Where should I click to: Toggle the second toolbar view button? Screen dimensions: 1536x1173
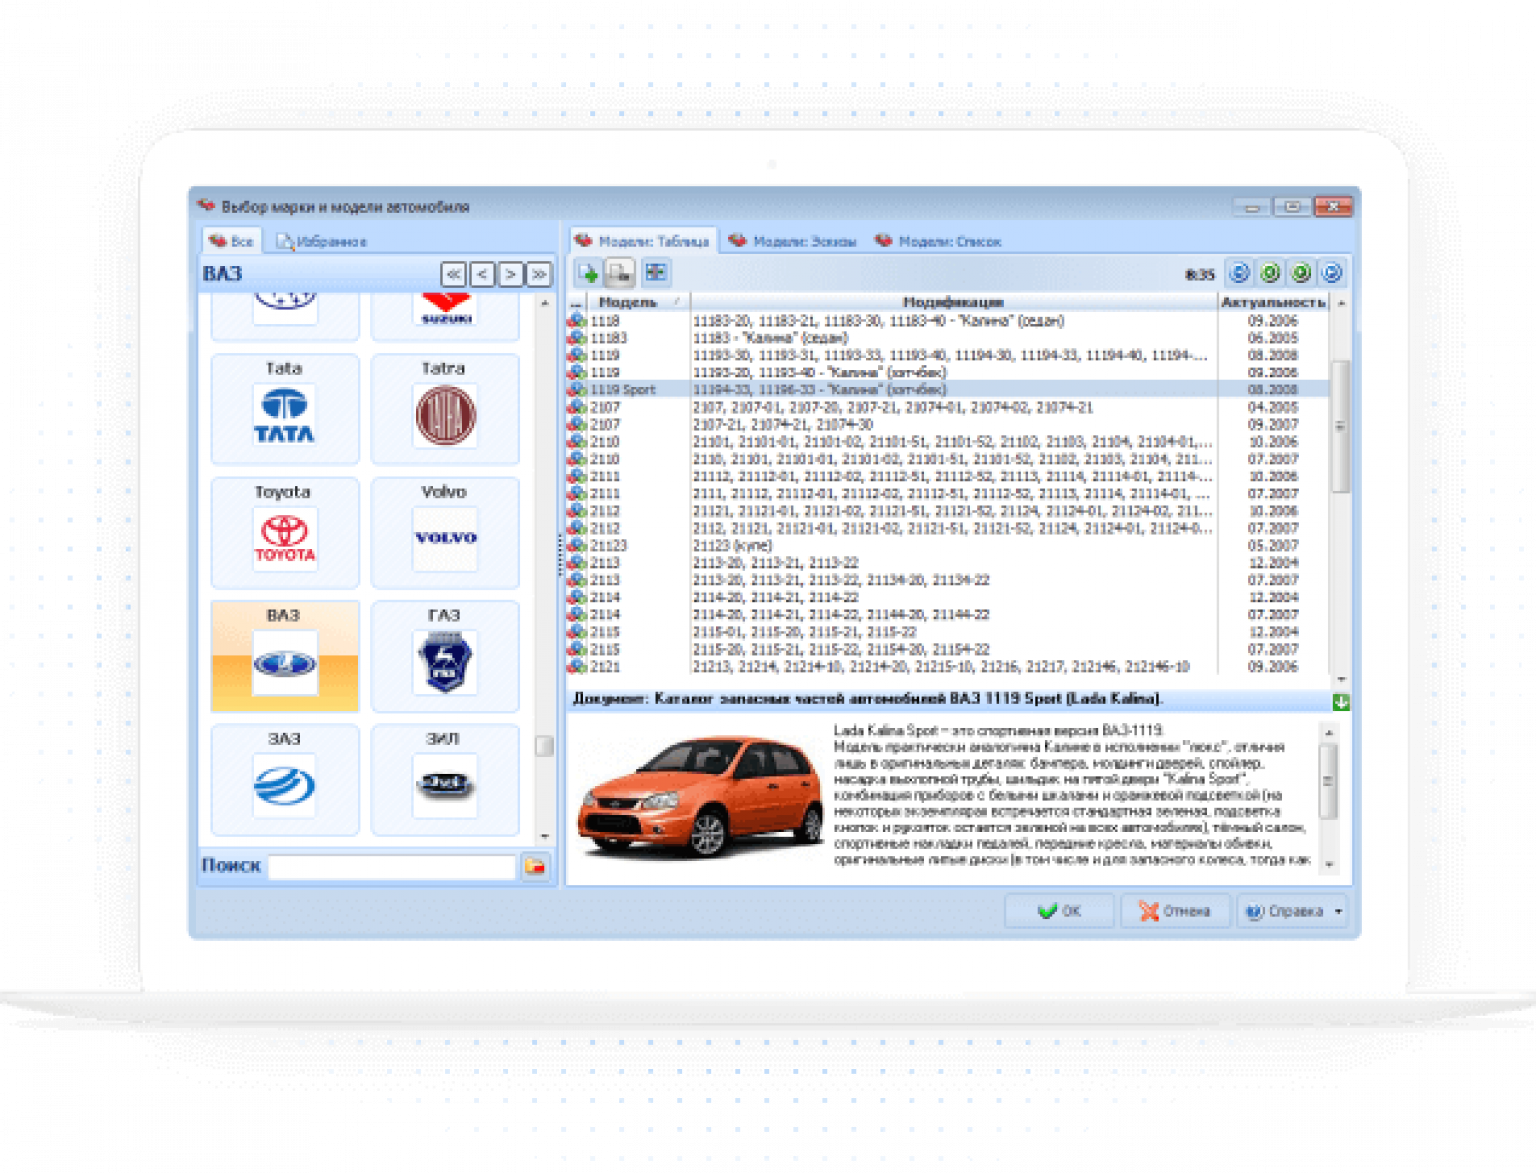(x=621, y=273)
